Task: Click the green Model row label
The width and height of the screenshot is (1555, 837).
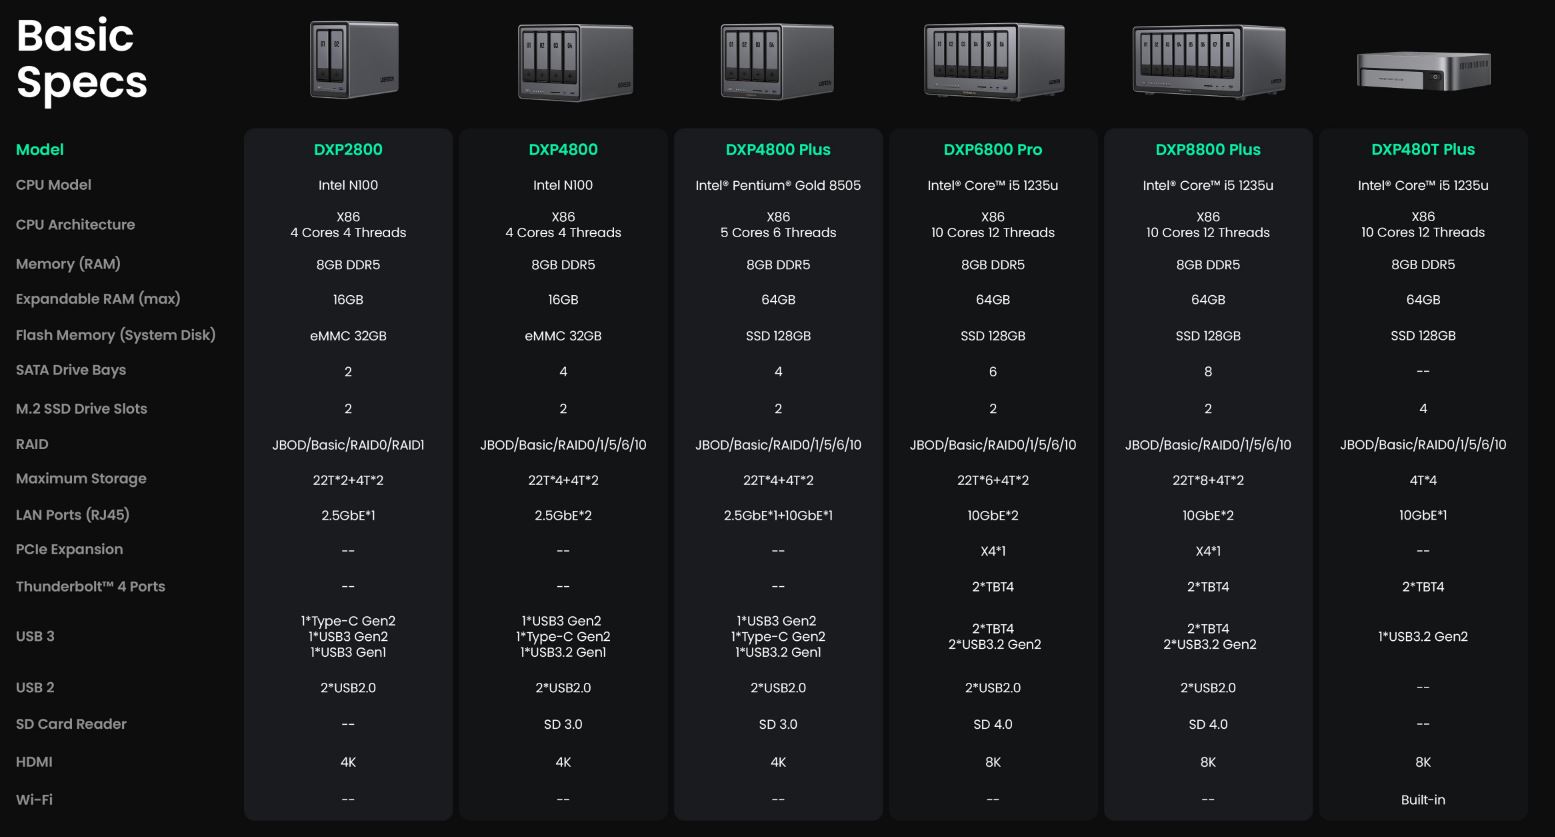Action: pos(40,150)
